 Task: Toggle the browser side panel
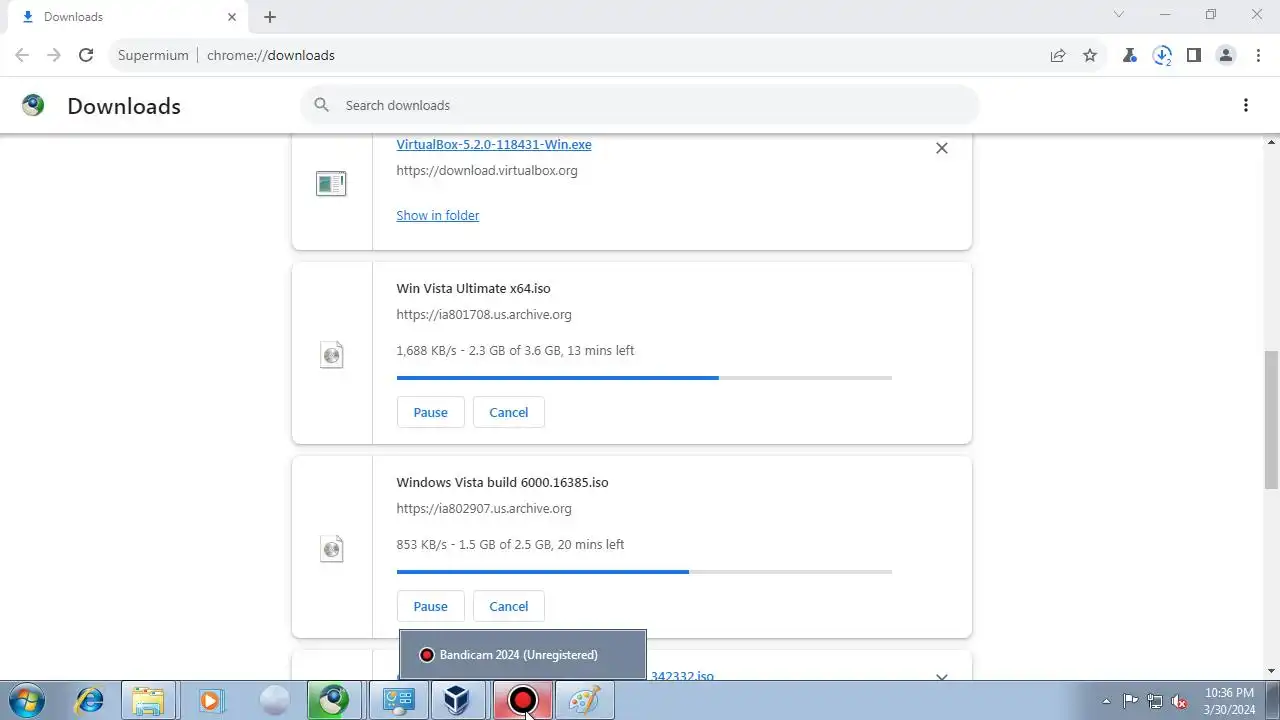click(x=1194, y=55)
